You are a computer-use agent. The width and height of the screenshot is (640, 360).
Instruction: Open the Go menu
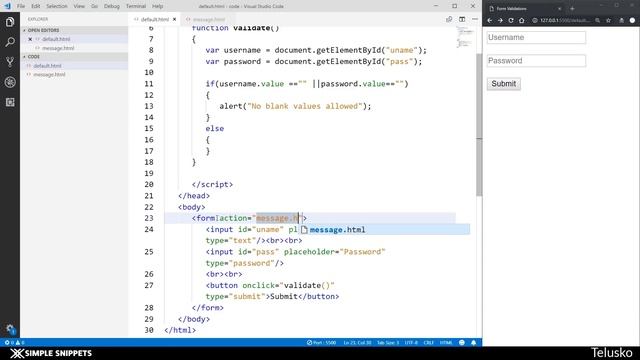pos(94,6)
